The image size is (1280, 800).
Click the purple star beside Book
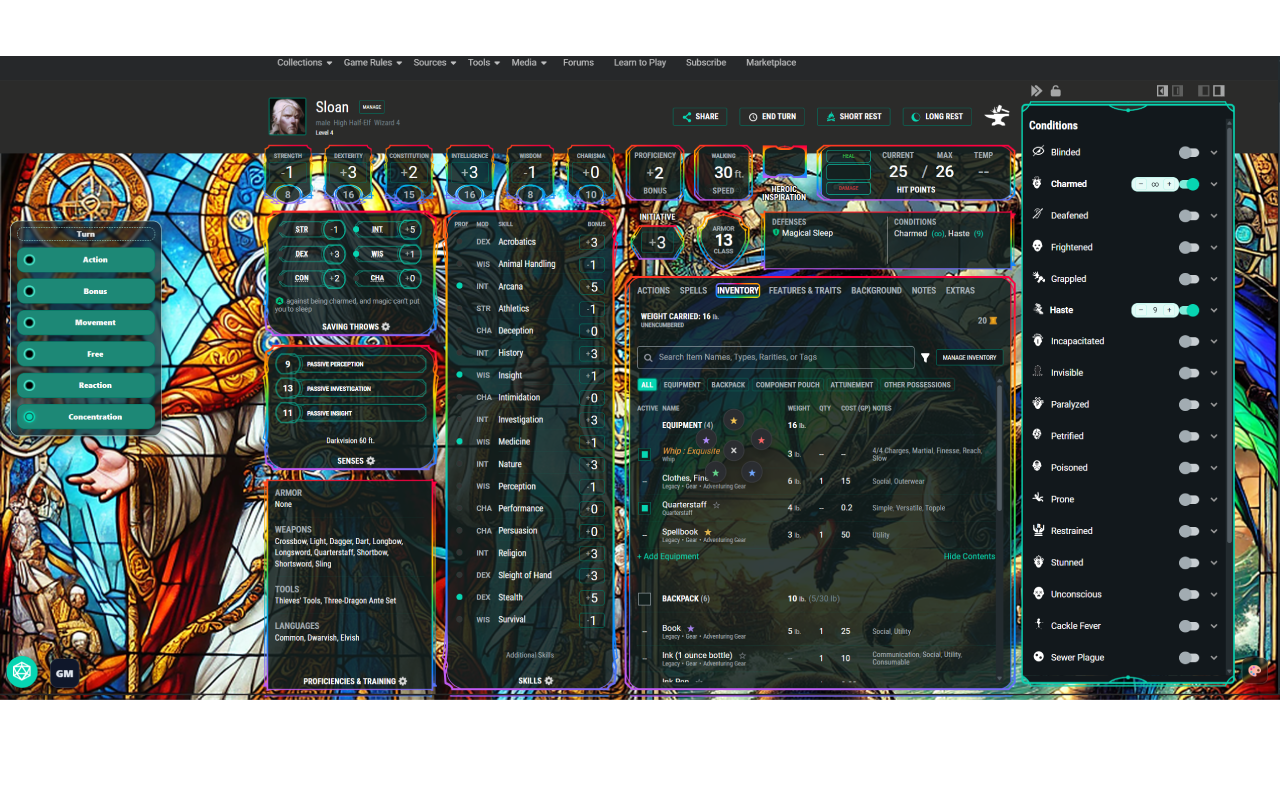(690, 629)
